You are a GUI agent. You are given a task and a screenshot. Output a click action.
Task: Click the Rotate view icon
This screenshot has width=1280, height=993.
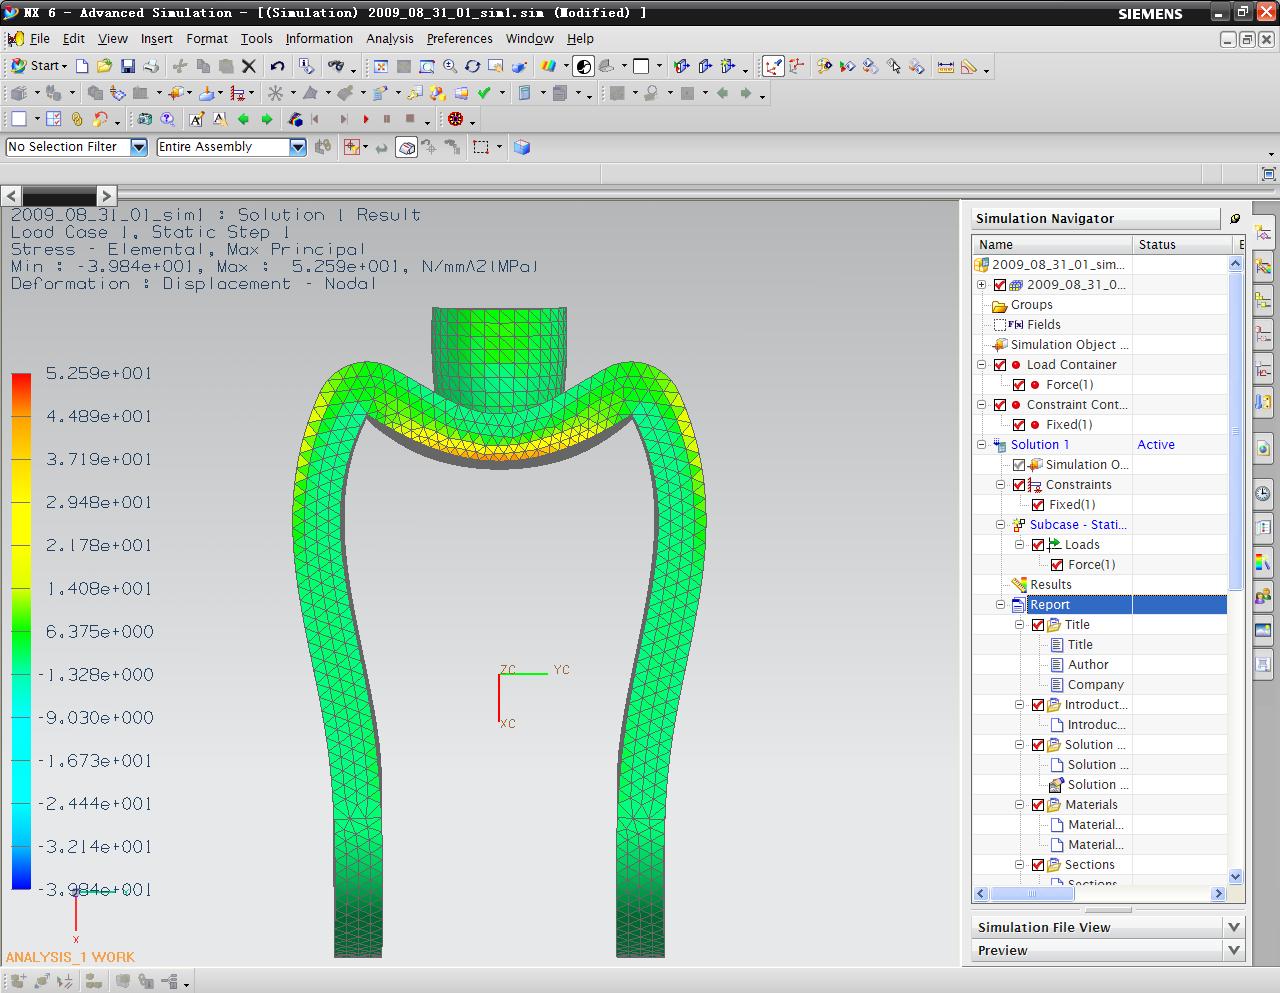(x=472, y=66)
